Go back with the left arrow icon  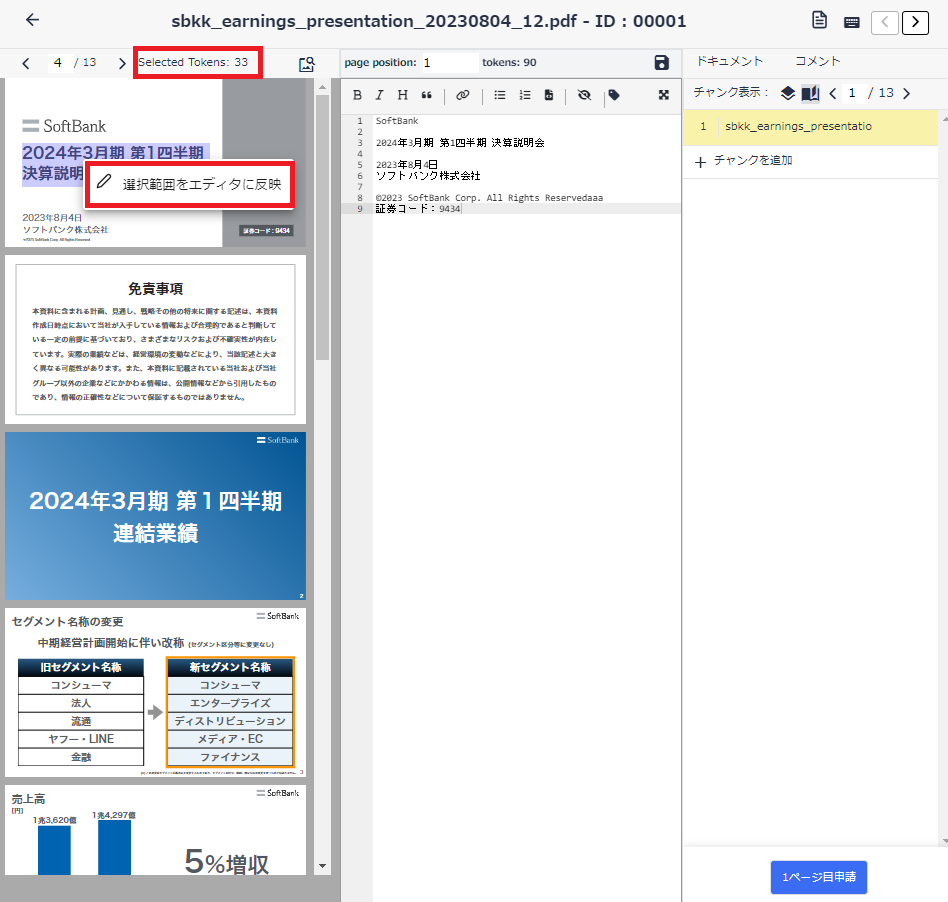[x=32, y=20]
